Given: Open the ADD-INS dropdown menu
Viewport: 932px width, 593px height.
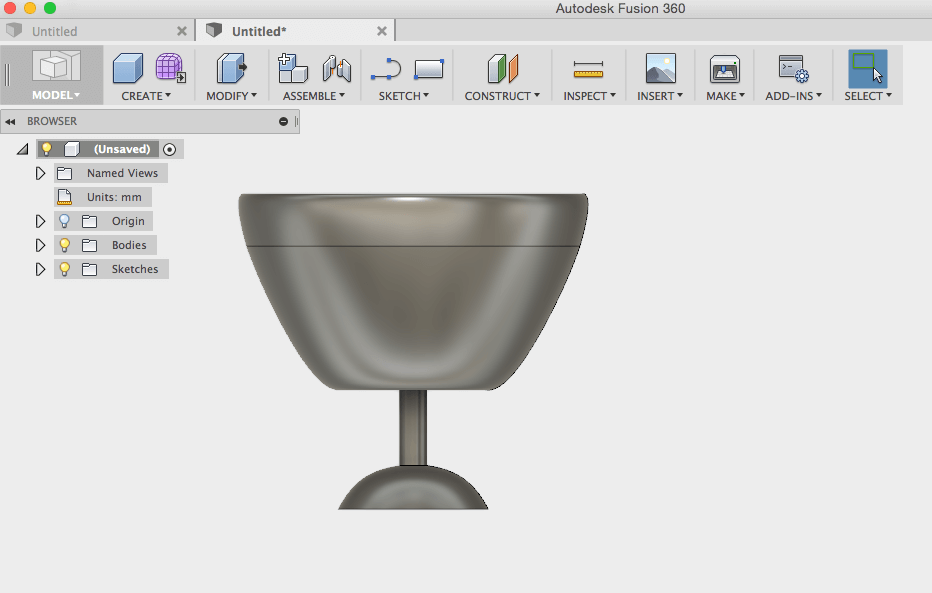Looking at the screenshot, I should tap(794, 96).
